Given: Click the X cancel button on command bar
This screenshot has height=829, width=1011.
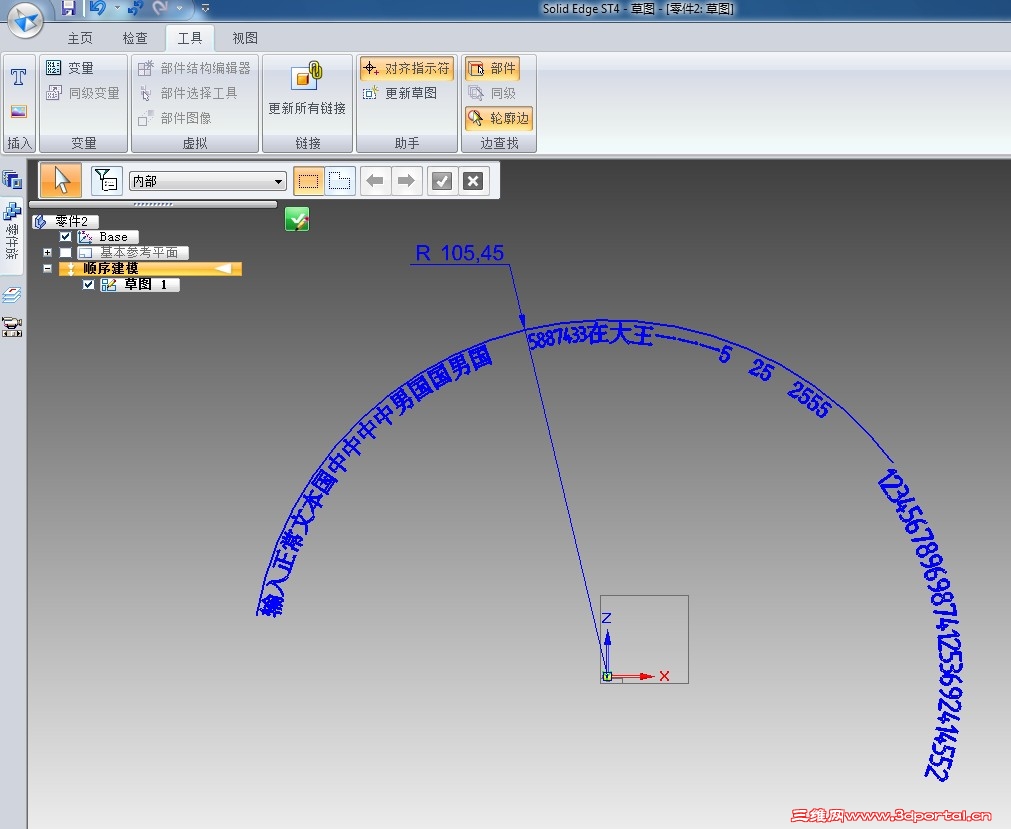Looking at the screenshot, I should [x=473, y=181].
